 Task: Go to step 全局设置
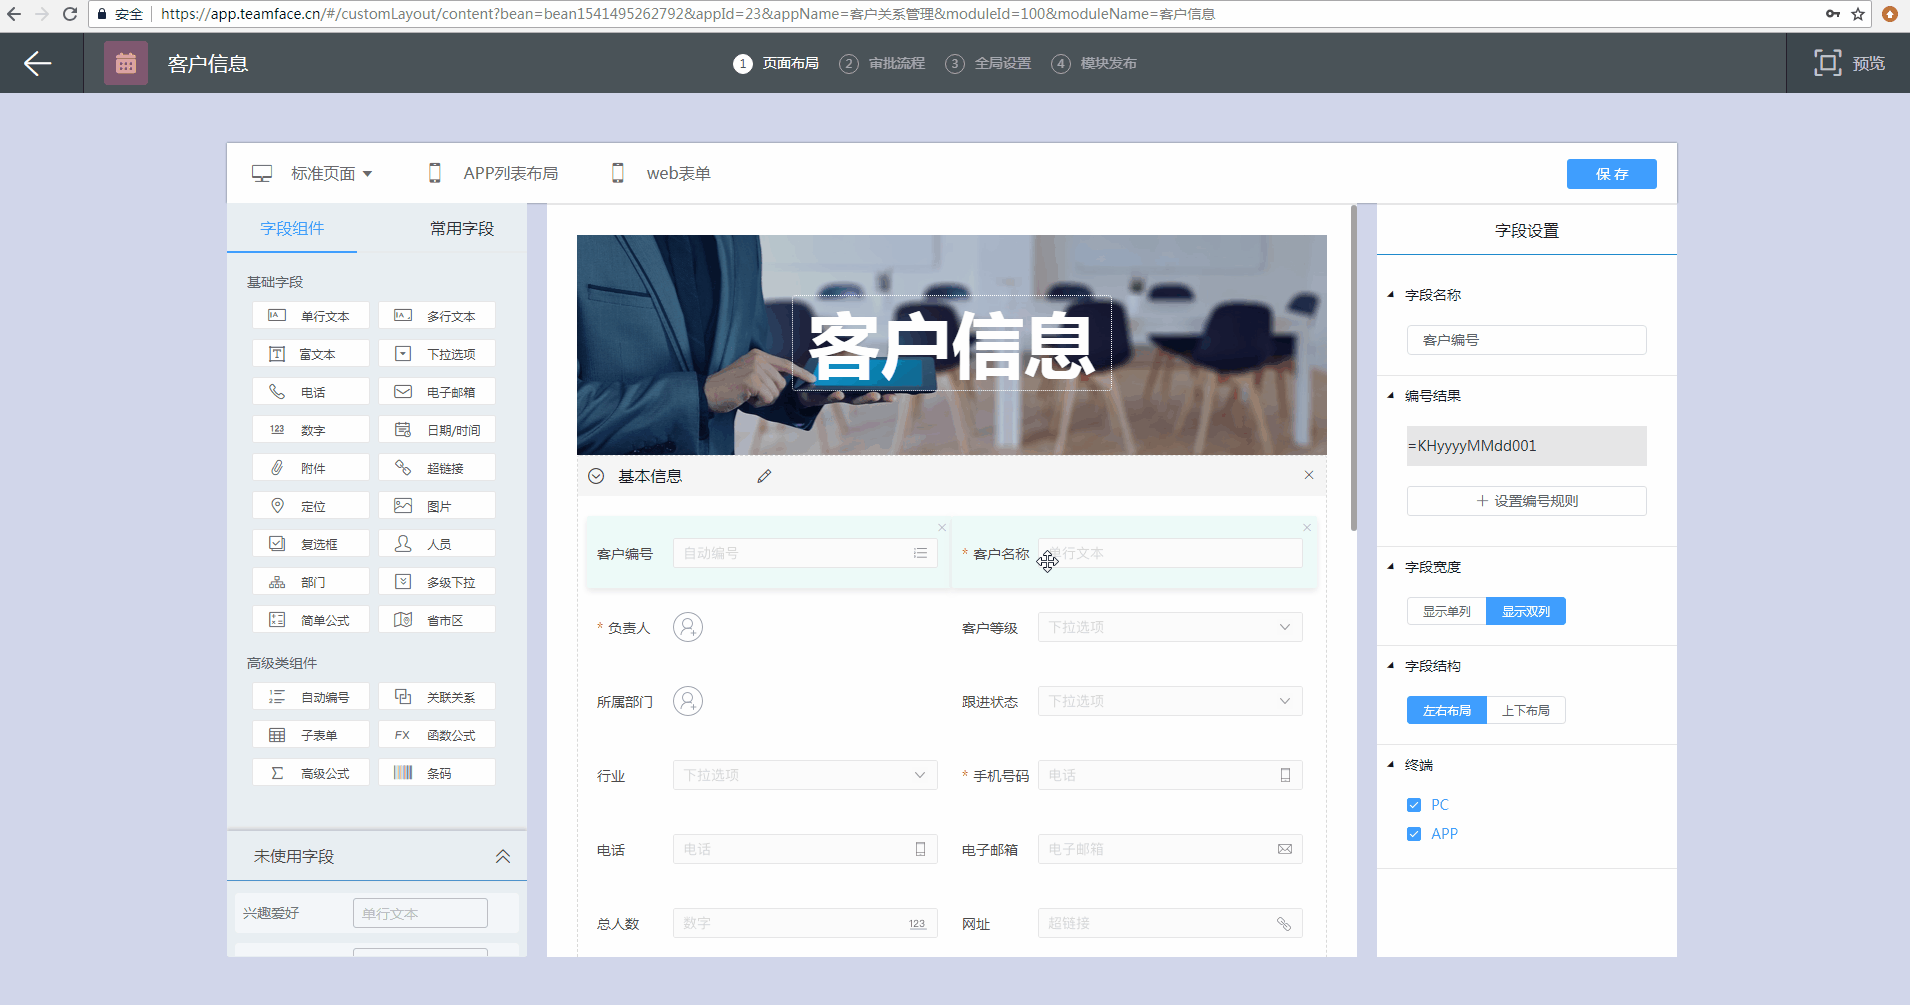pyautogui.click(x=988, y=63)
